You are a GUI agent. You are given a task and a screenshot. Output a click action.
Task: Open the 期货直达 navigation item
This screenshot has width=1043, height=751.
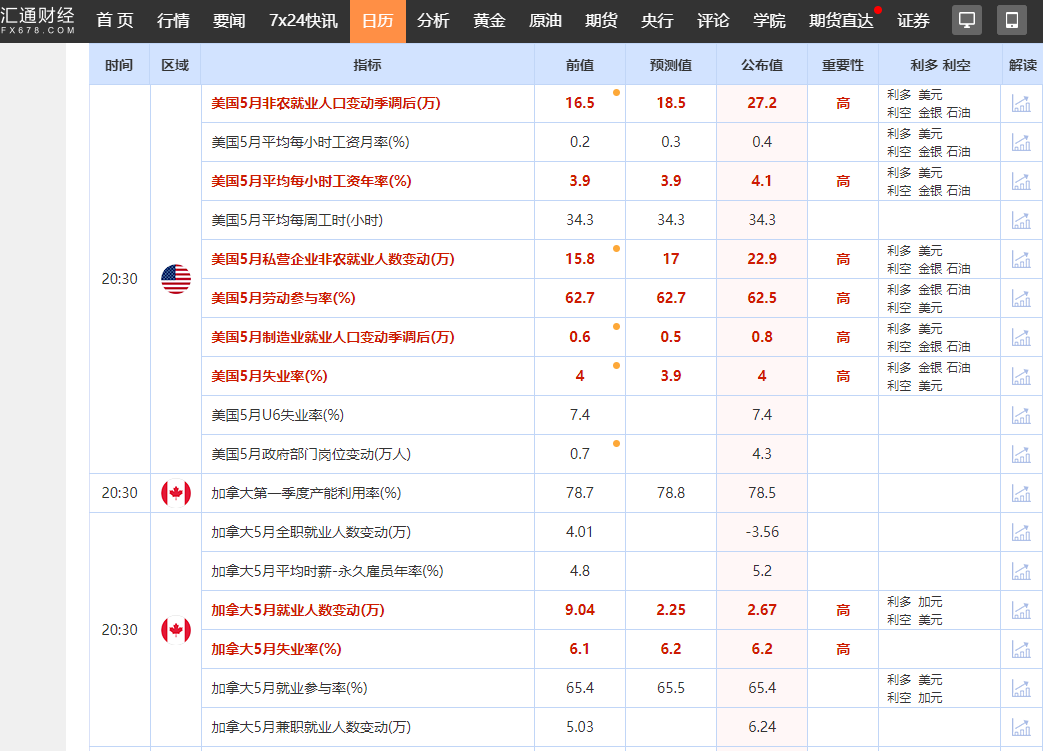[840, 21]
